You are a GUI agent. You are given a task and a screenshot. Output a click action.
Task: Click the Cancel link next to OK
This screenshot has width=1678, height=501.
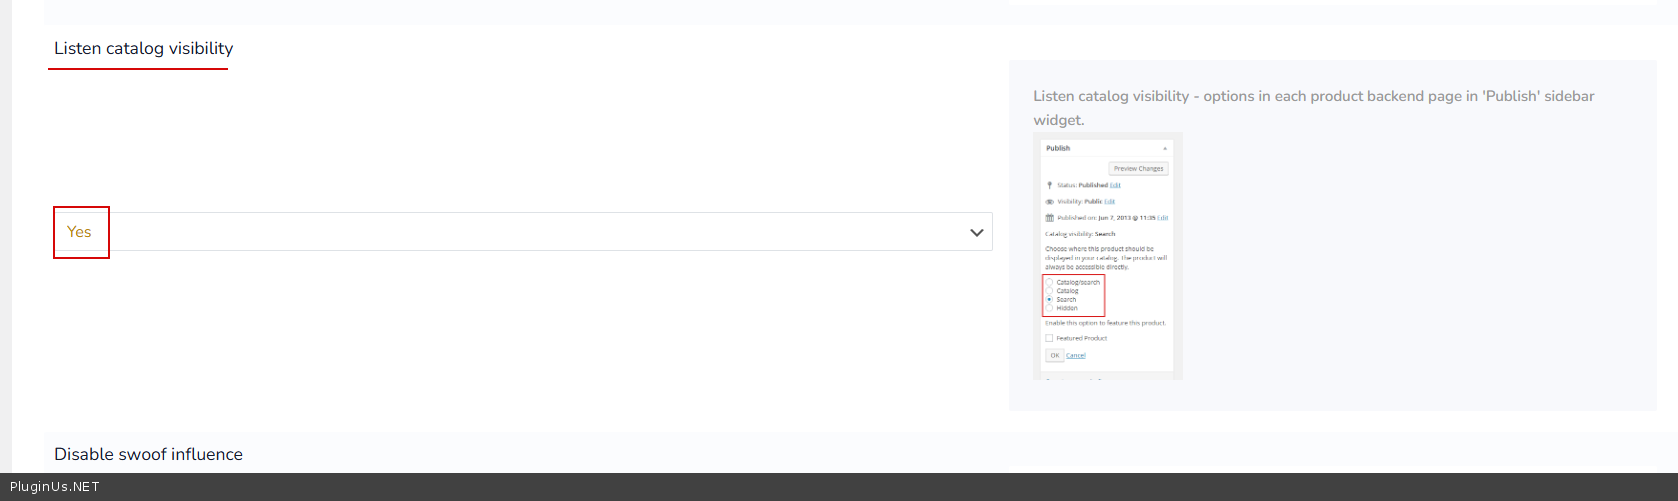coord(1075,355)
